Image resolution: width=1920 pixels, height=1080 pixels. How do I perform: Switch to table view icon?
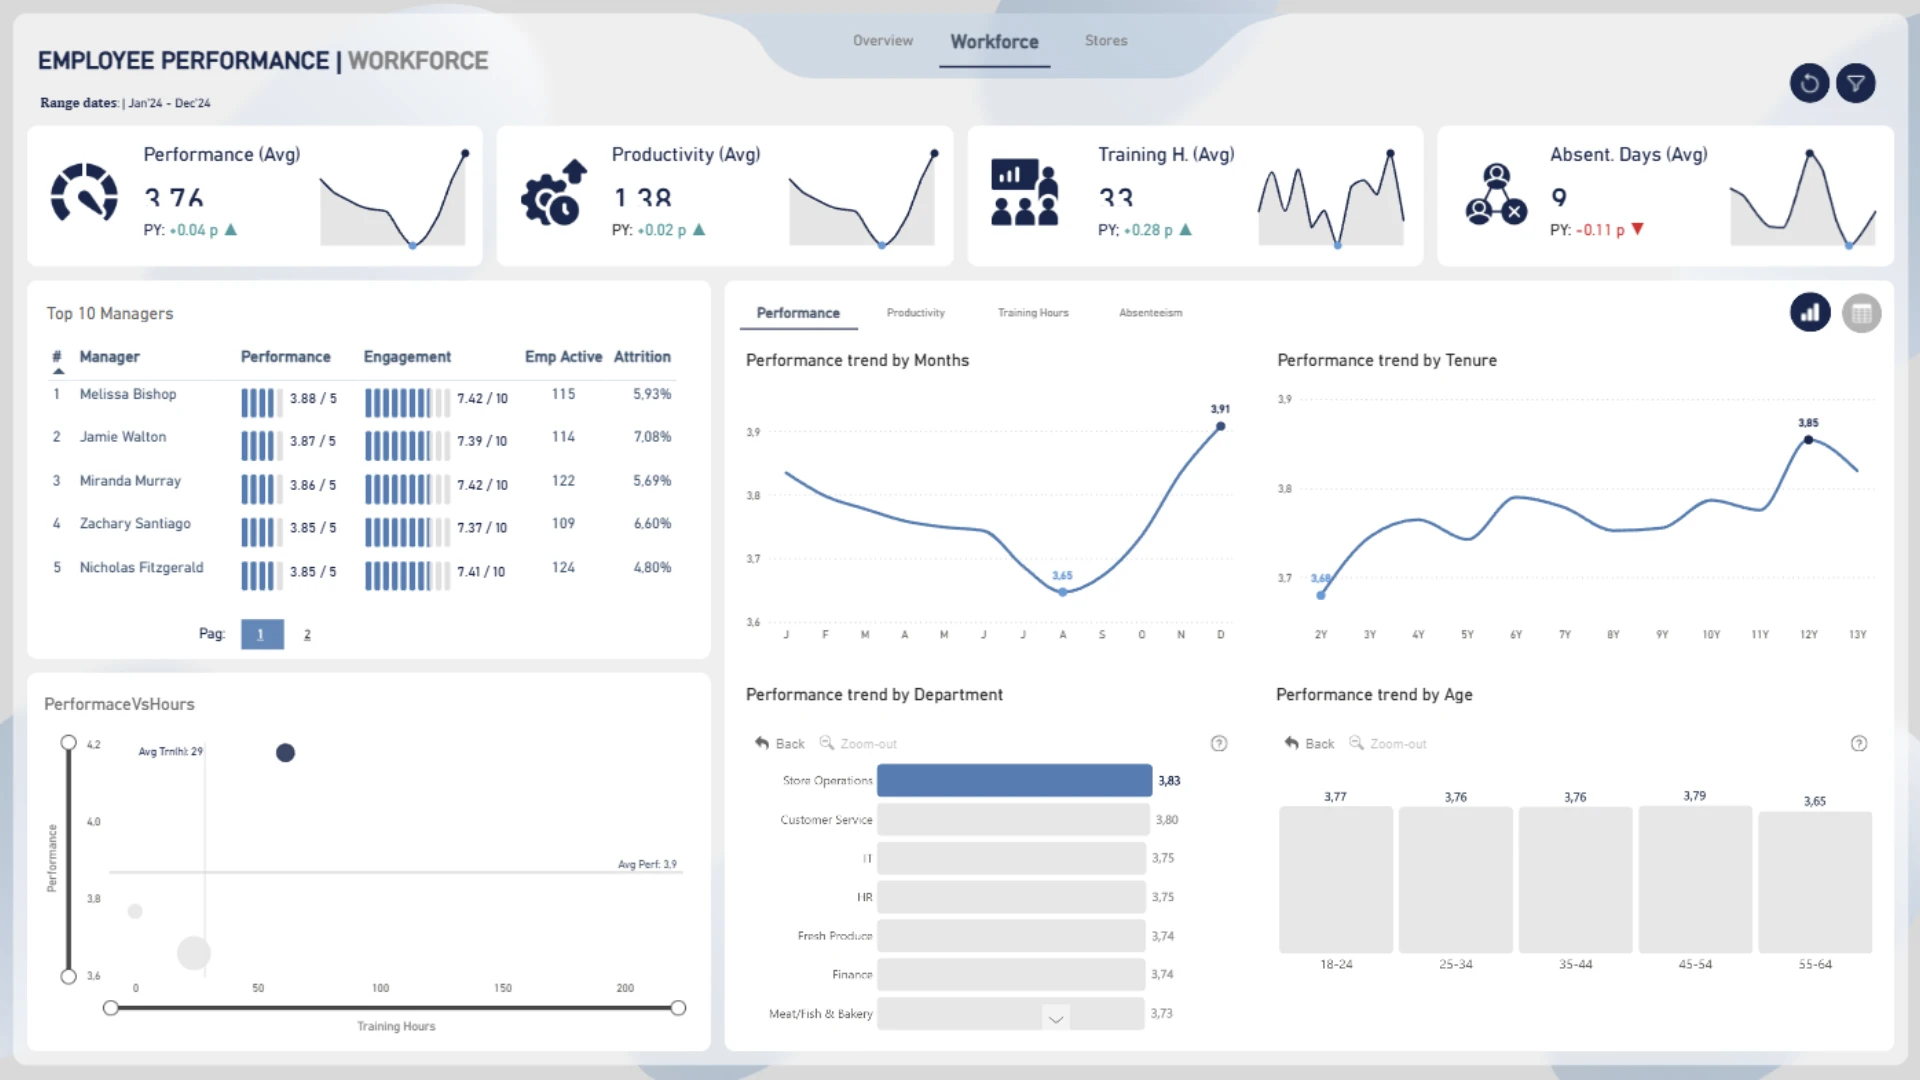[x=1861, y=314]
